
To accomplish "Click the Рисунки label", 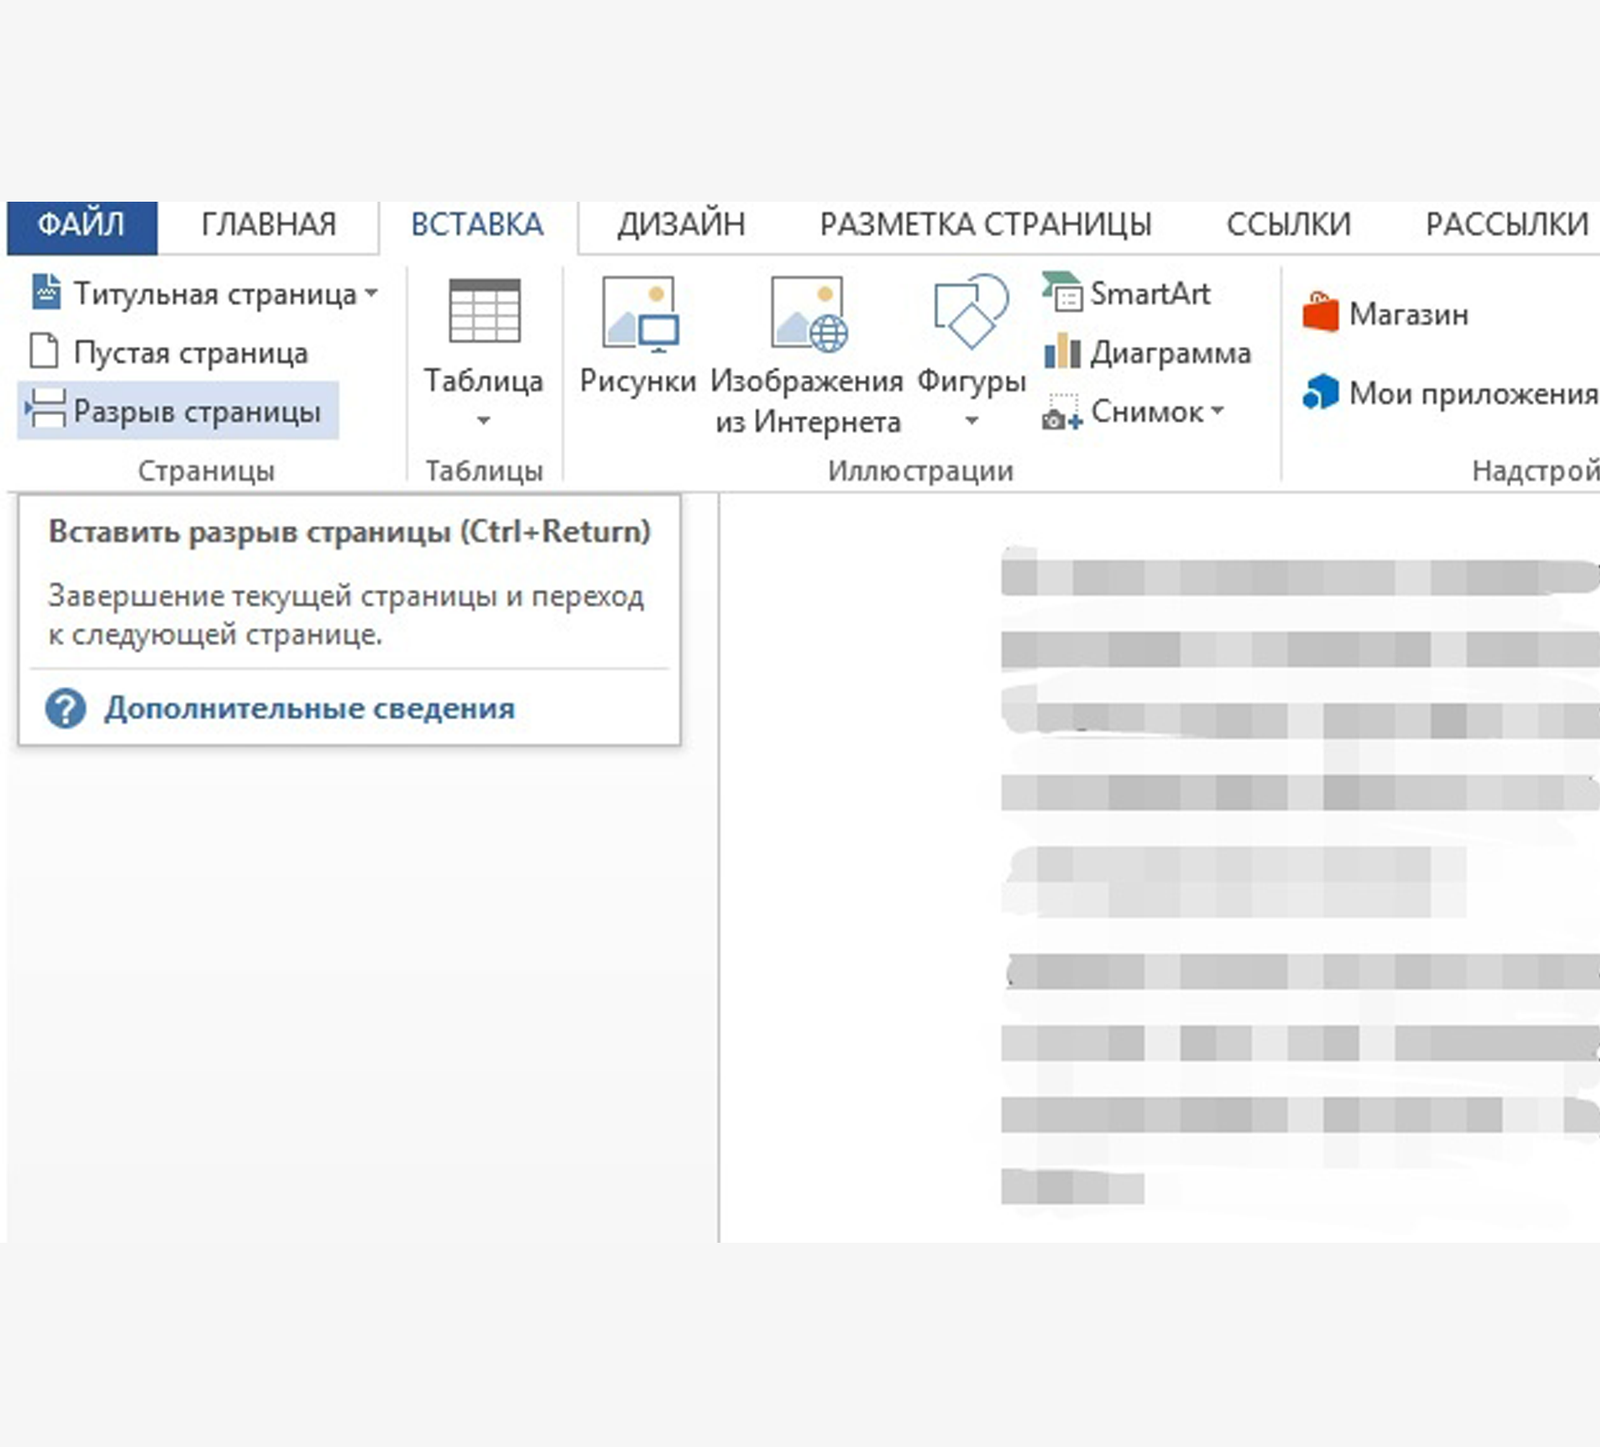I will click(638, 381).
